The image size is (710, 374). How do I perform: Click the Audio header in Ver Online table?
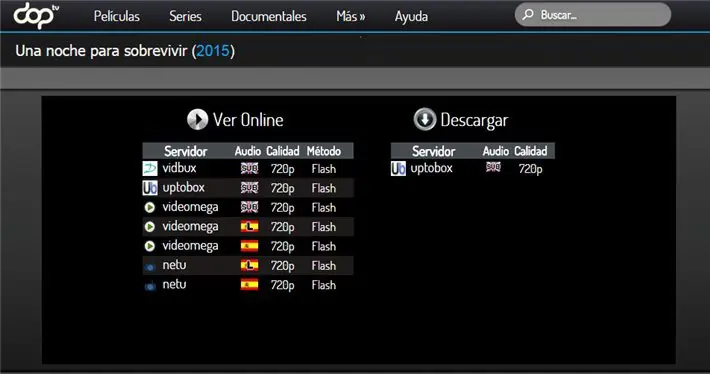[248, 151]
